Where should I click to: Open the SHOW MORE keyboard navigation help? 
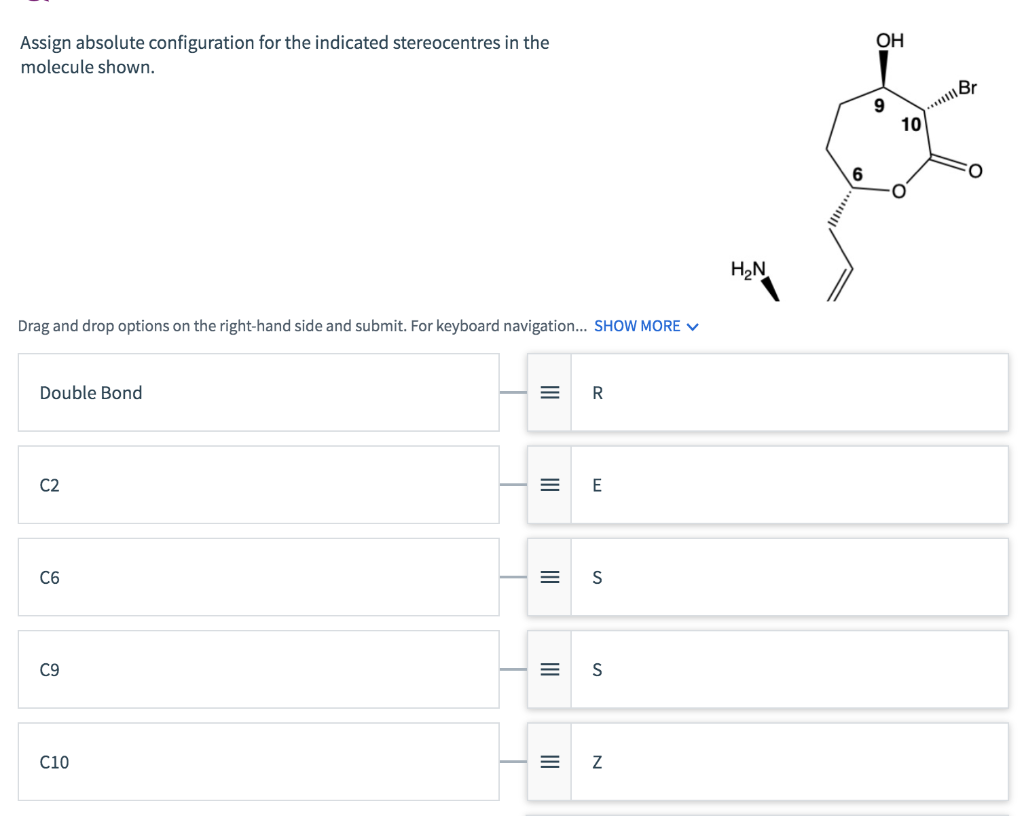(637, 325)
